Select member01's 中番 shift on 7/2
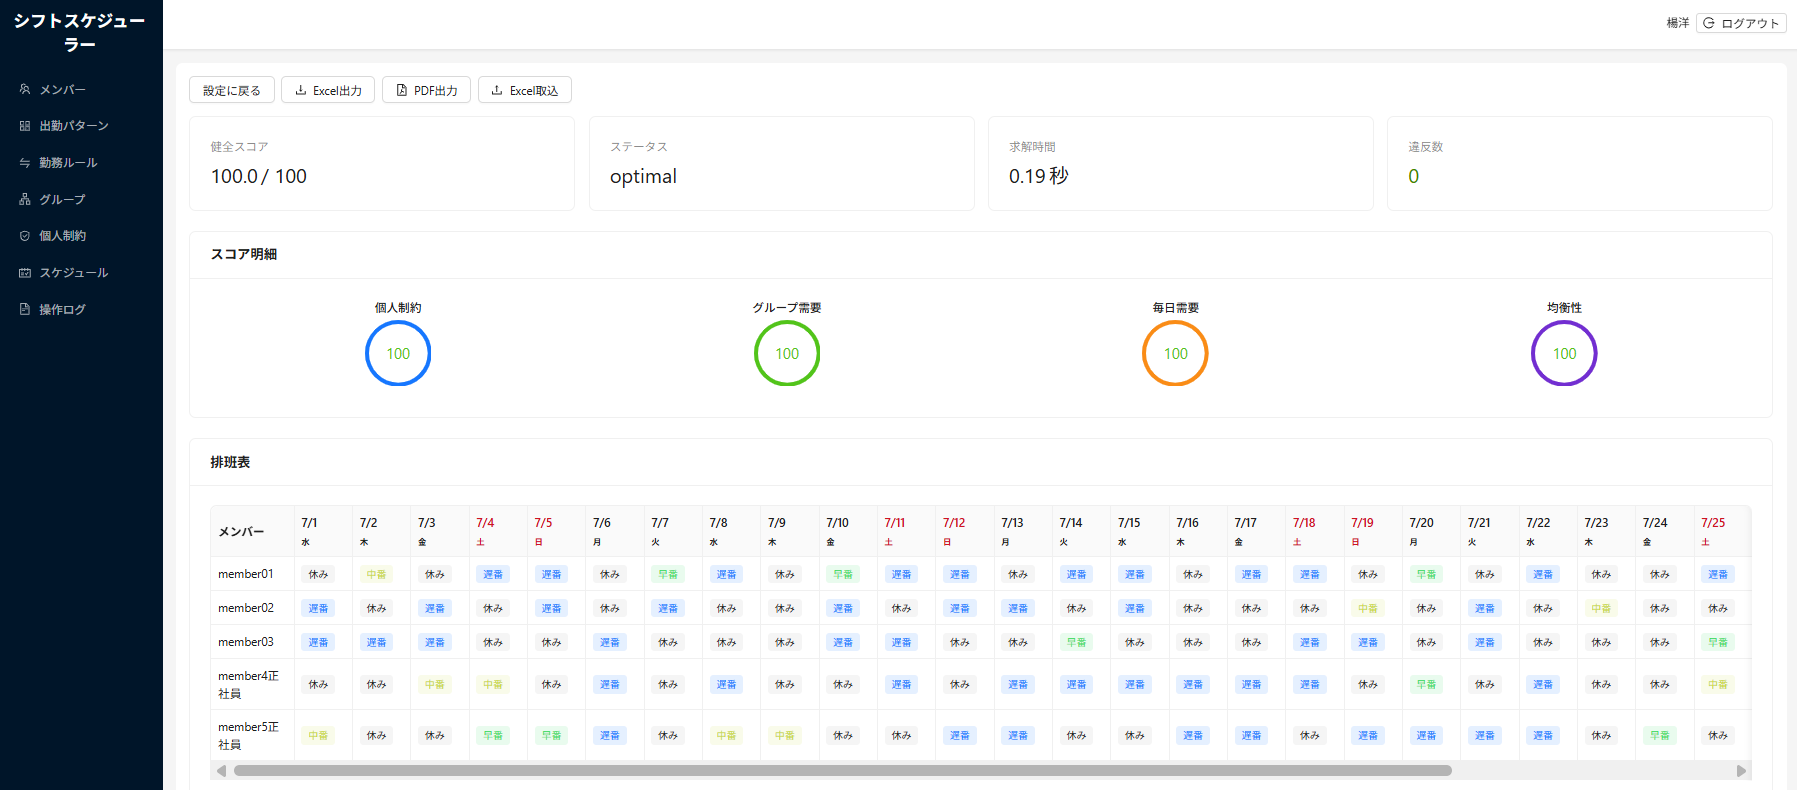The height and width of the screenshot is (790, 1797). [376, 574]
